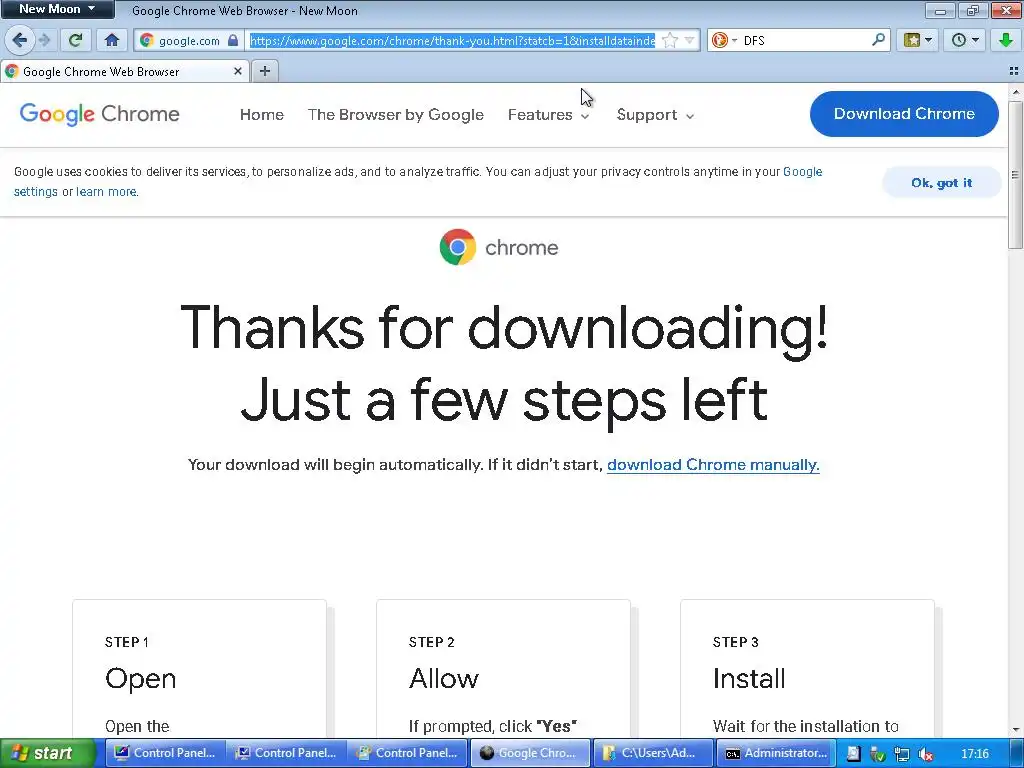1024x768 pixels.
Task: Click the Forward navigation arrow
Action: point(44,40)
